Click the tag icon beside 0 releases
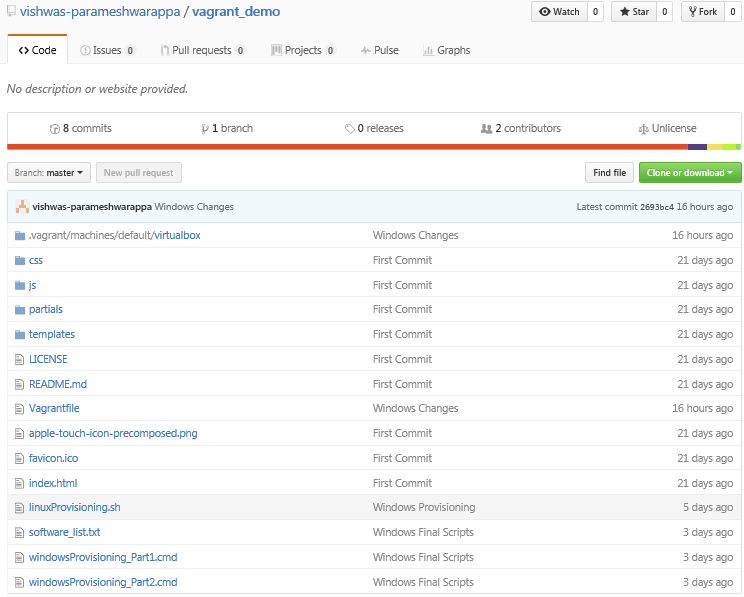 click(350, 129)
